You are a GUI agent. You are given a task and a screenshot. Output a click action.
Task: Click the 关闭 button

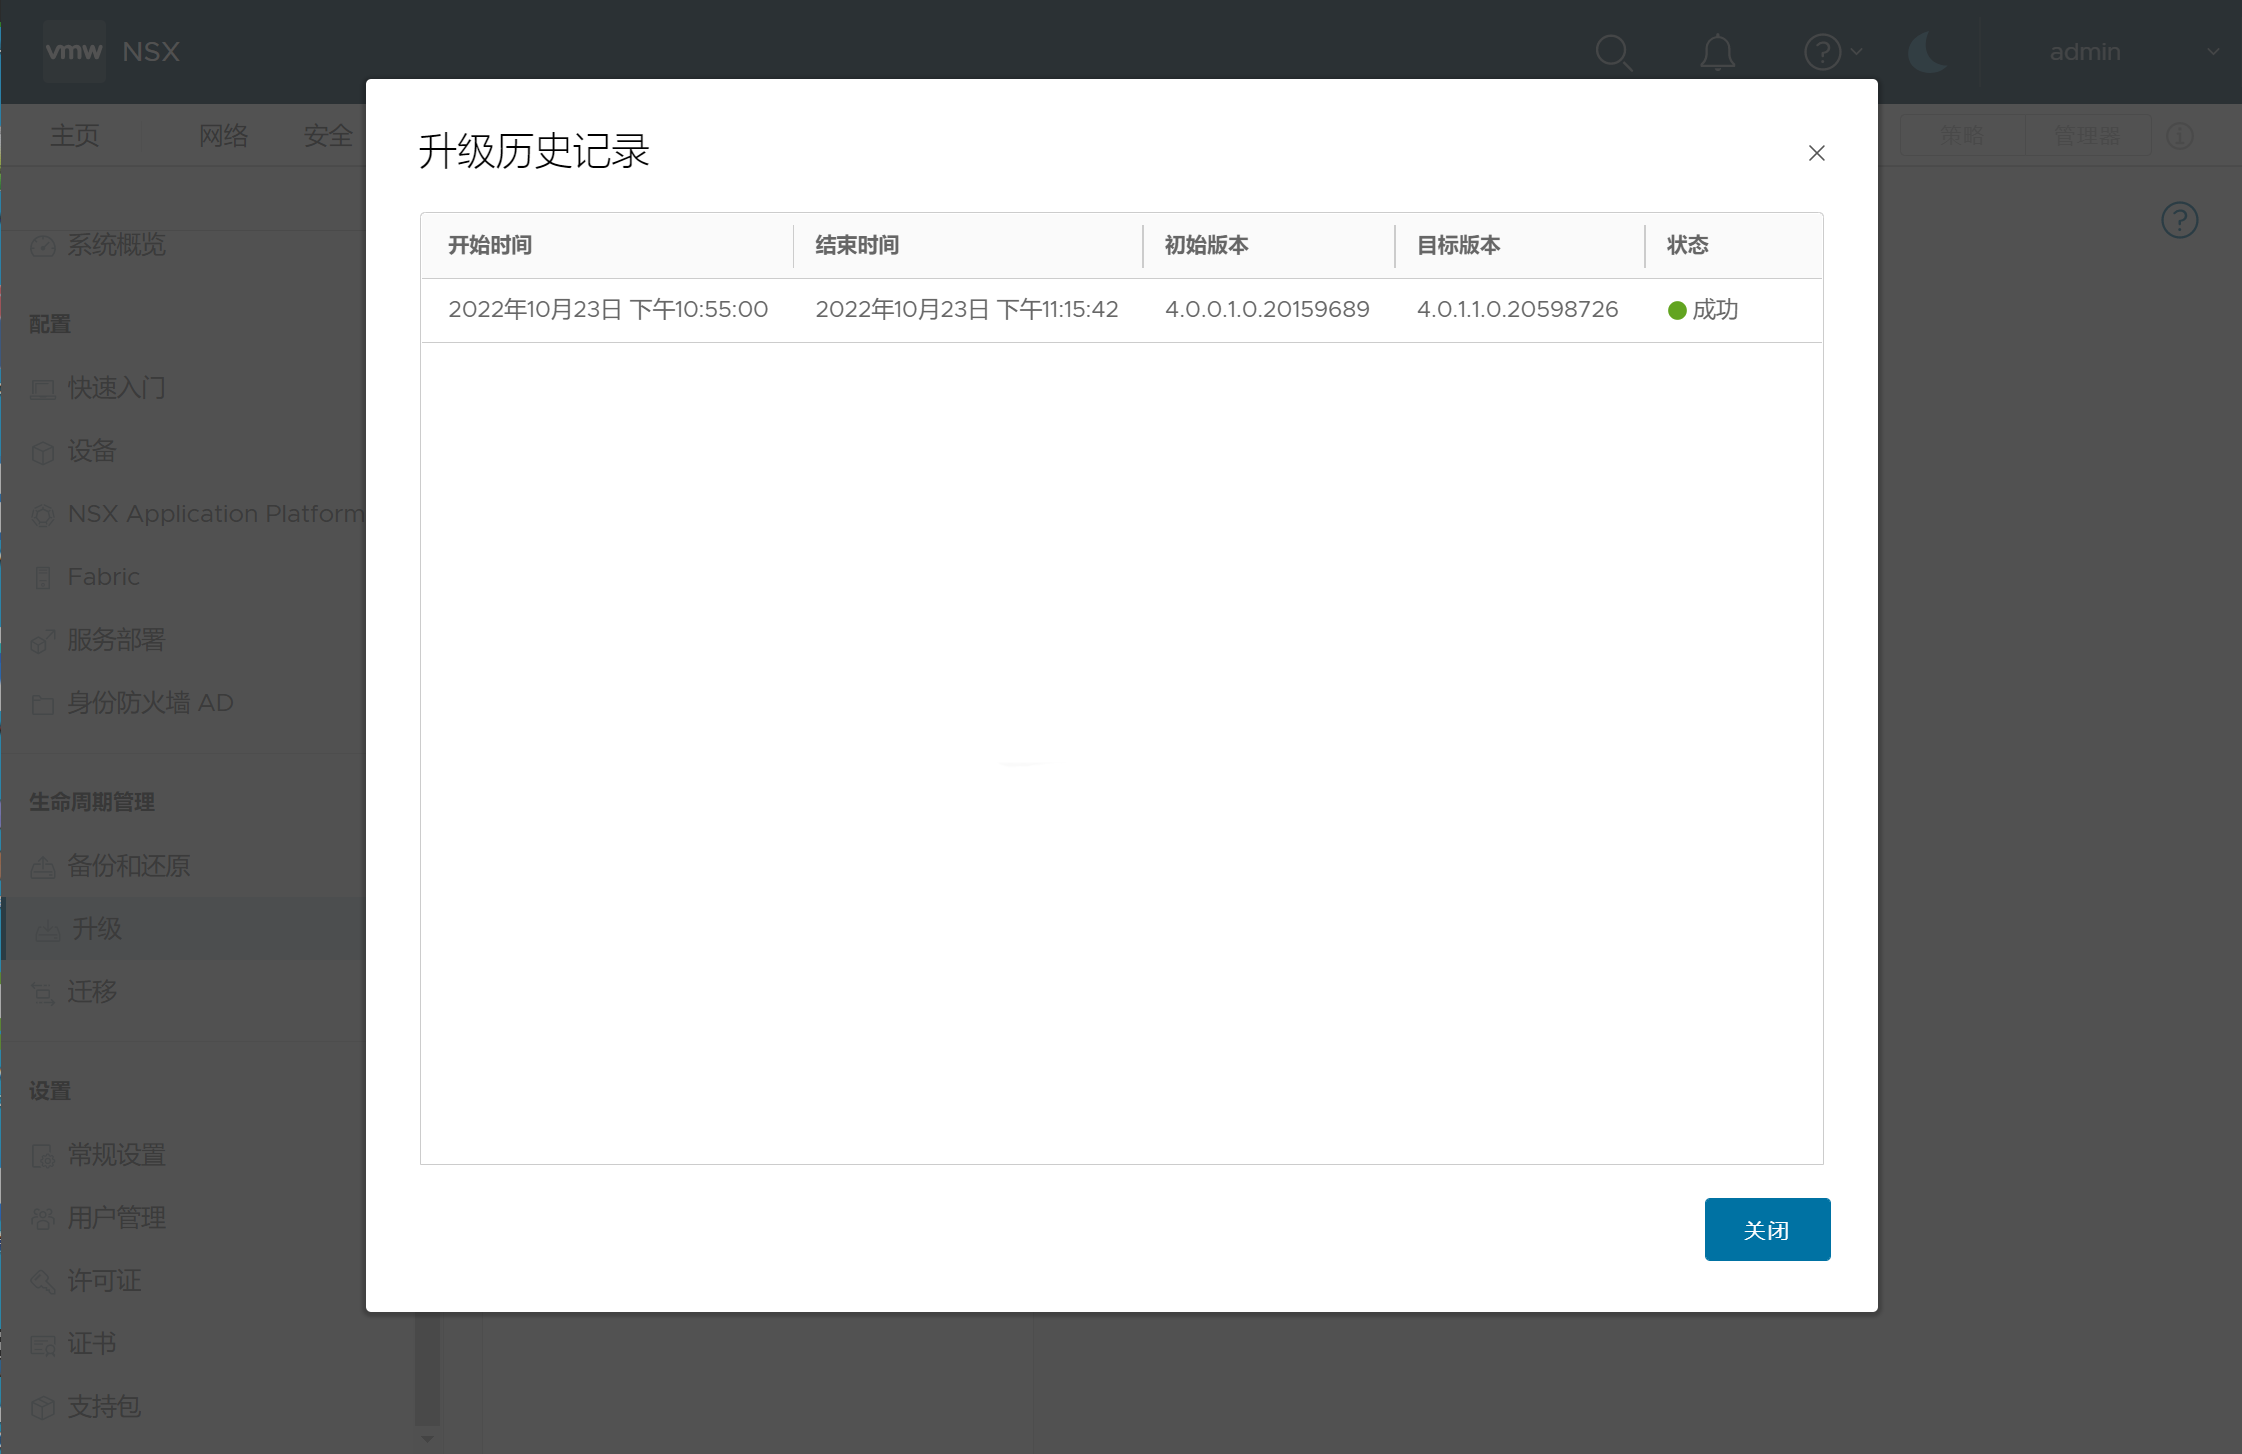(1767, 1229)
